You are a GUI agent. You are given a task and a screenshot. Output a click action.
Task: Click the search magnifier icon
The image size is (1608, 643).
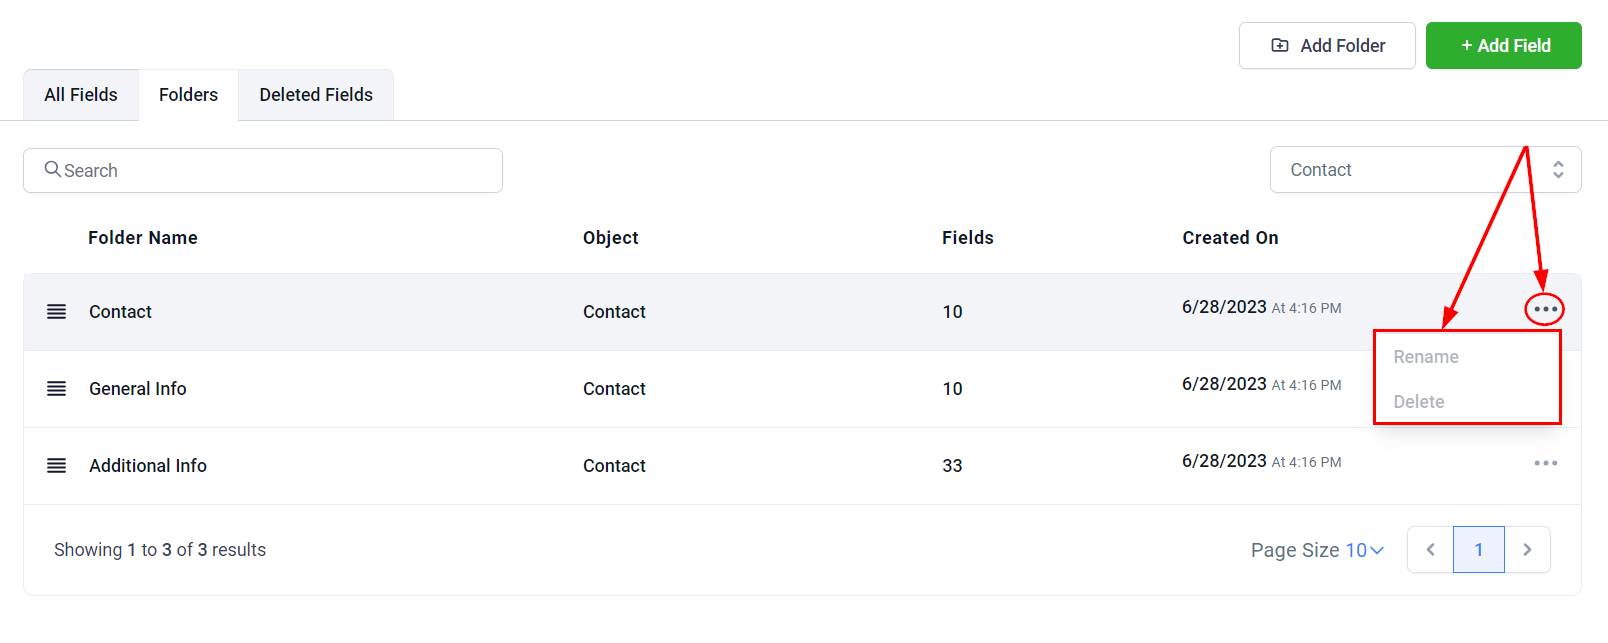[53, 170]
